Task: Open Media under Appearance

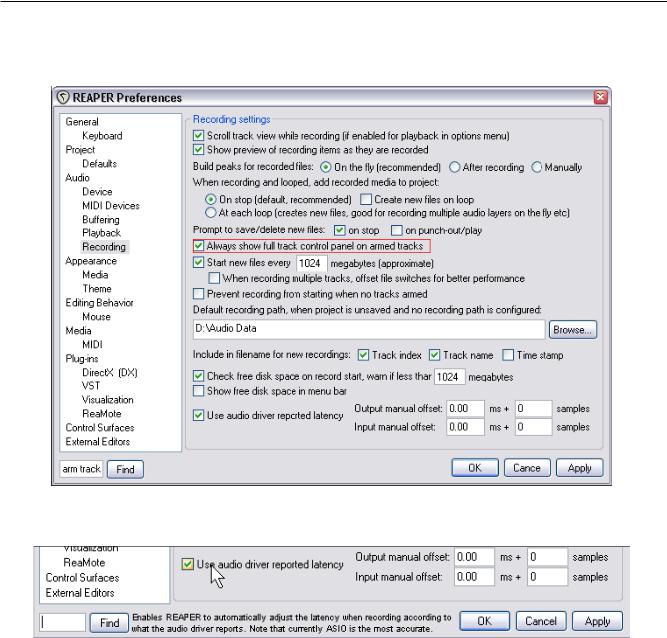Action: [x=95, y=275]
